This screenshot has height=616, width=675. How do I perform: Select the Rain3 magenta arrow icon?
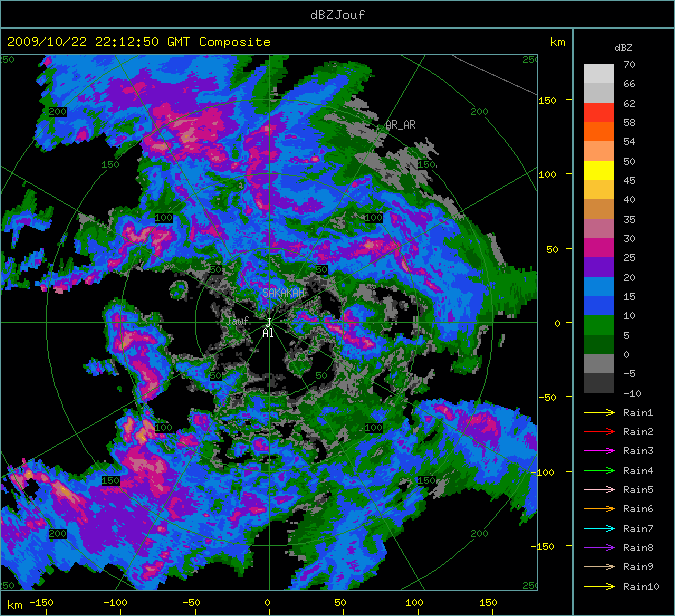tap(599, 451)
